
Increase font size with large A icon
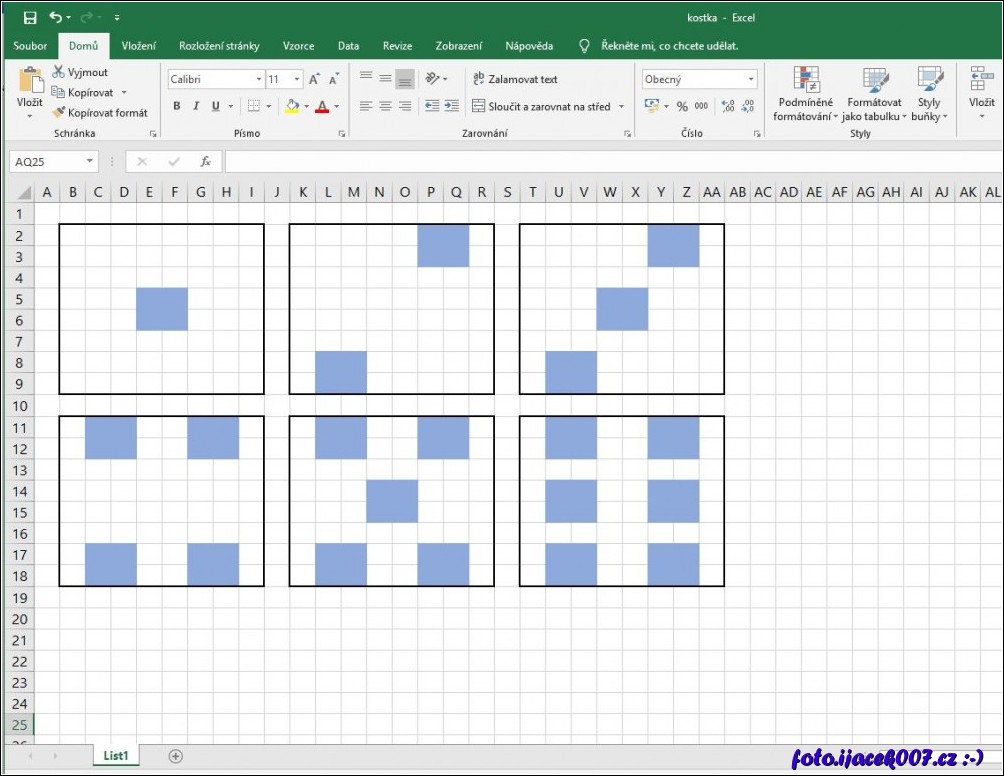314,79
